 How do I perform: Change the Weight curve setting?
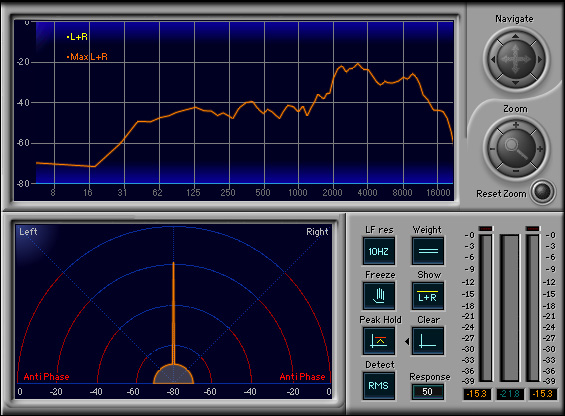click(428, 251)
